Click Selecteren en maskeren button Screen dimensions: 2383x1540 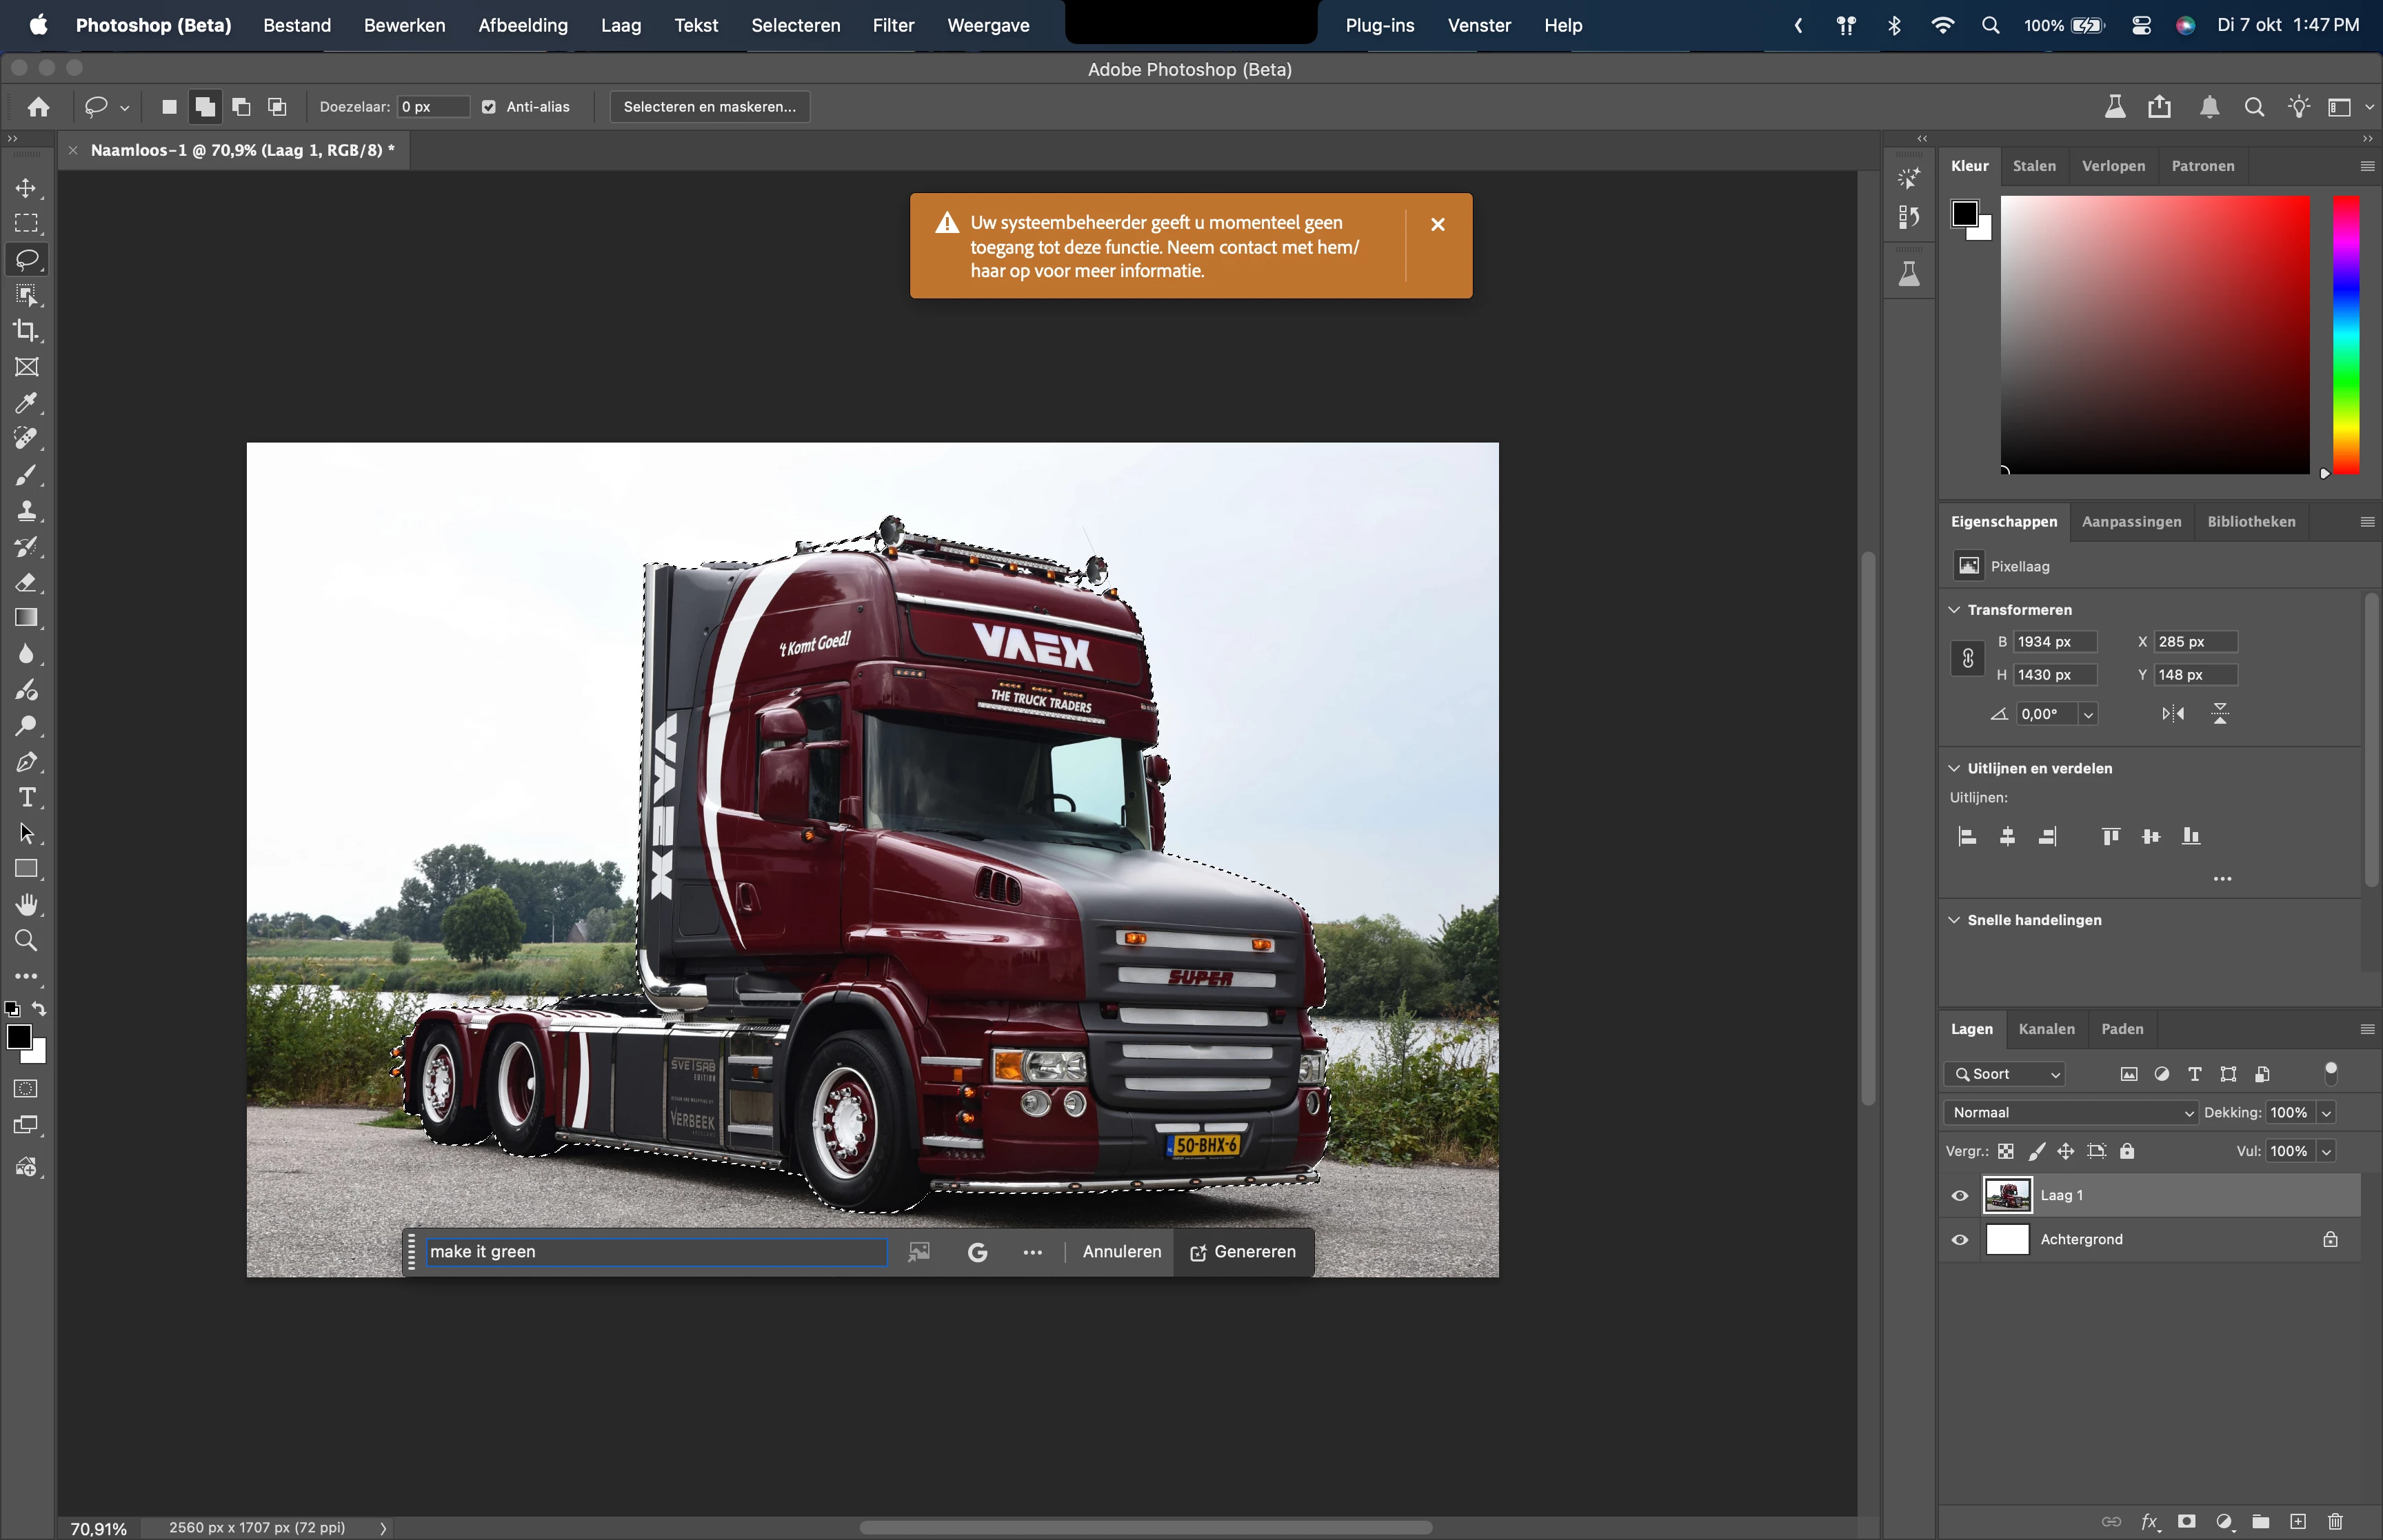pos(709,107)
